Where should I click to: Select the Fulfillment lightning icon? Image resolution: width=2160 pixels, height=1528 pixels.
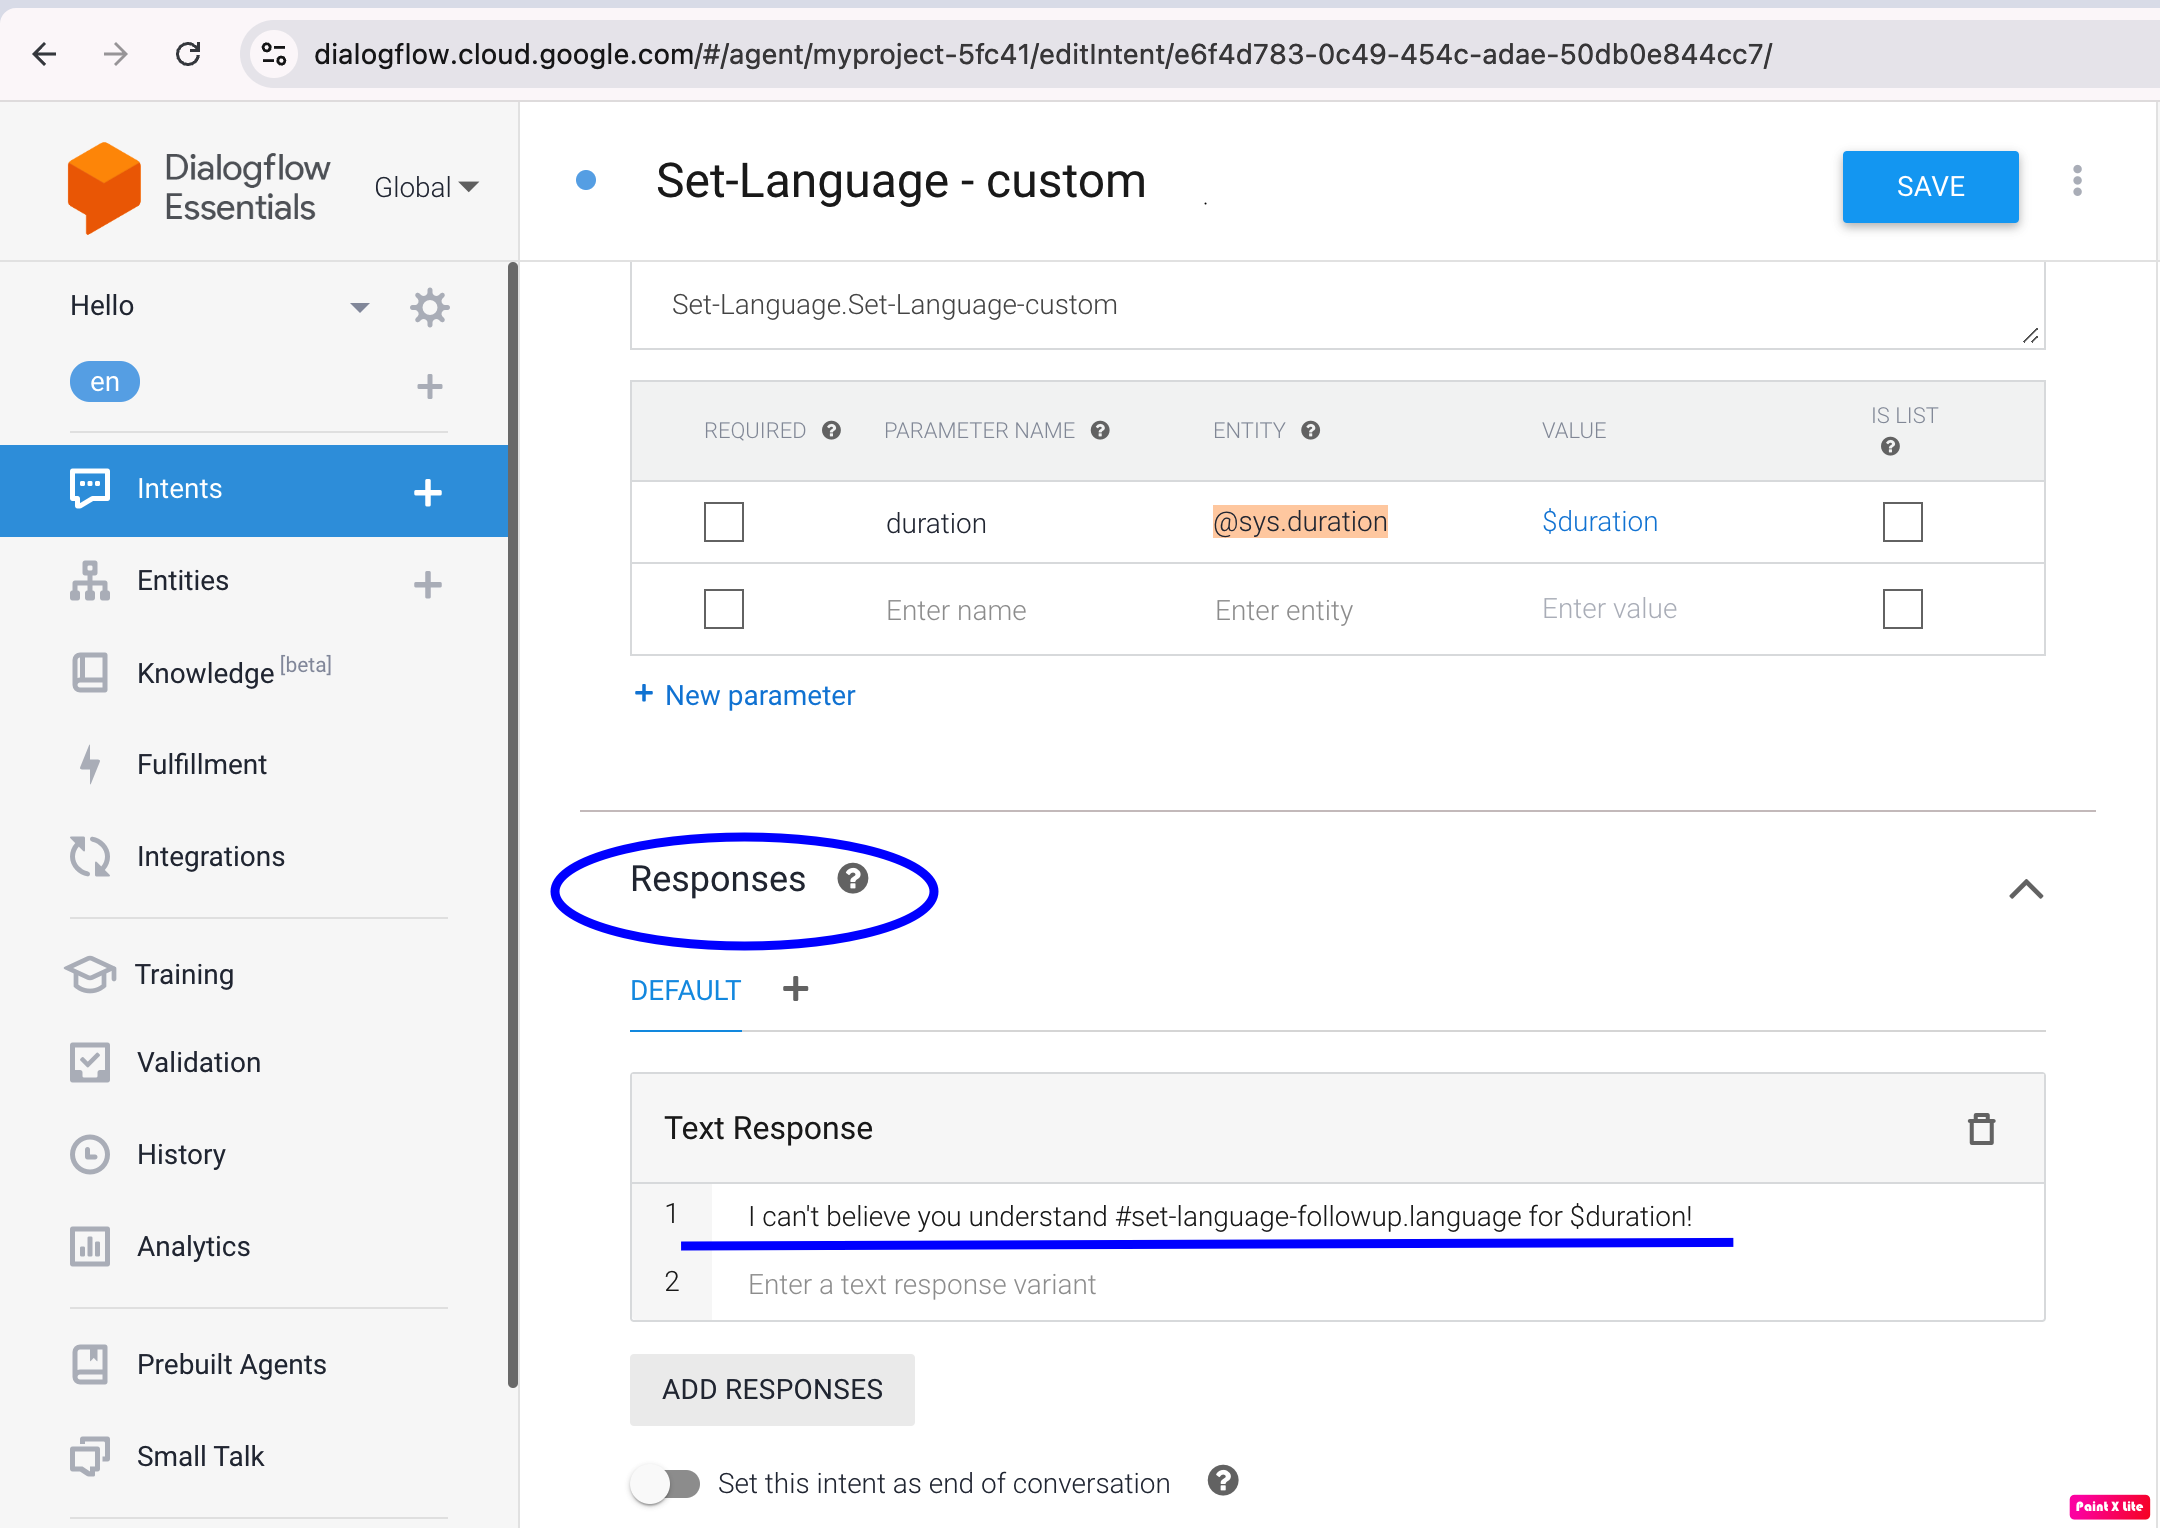point(90,764)
